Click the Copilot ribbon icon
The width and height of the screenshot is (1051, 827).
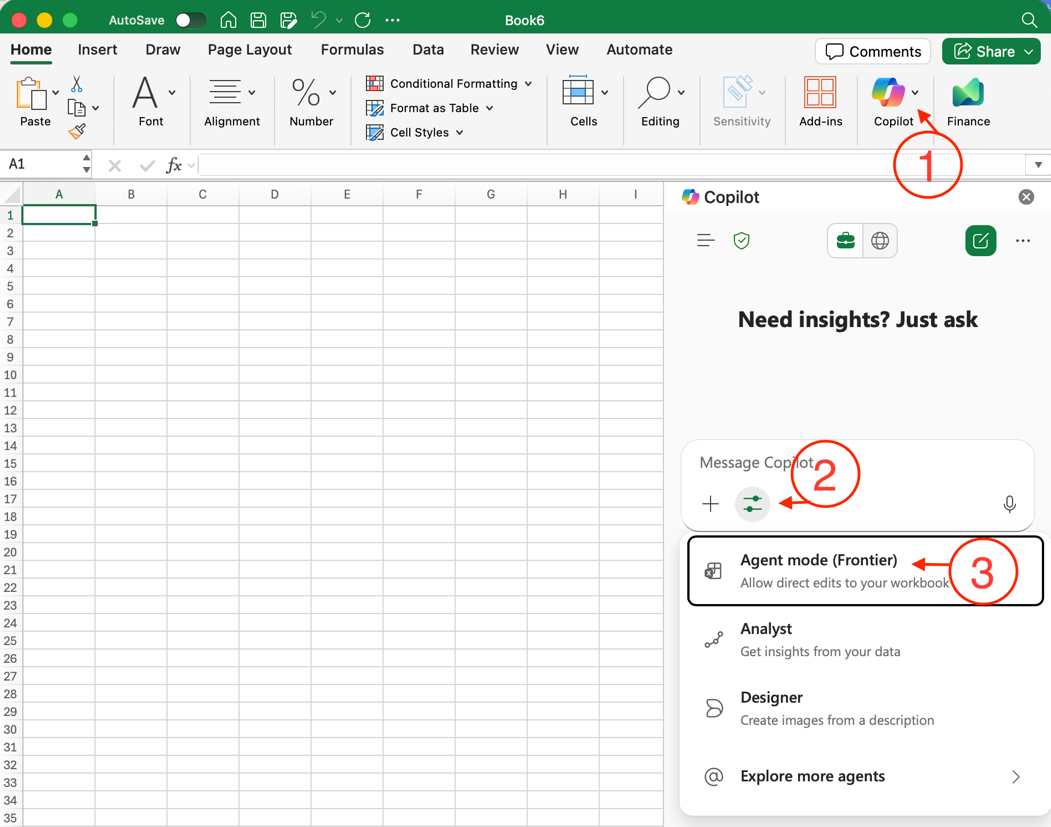[x=888, y=93]
